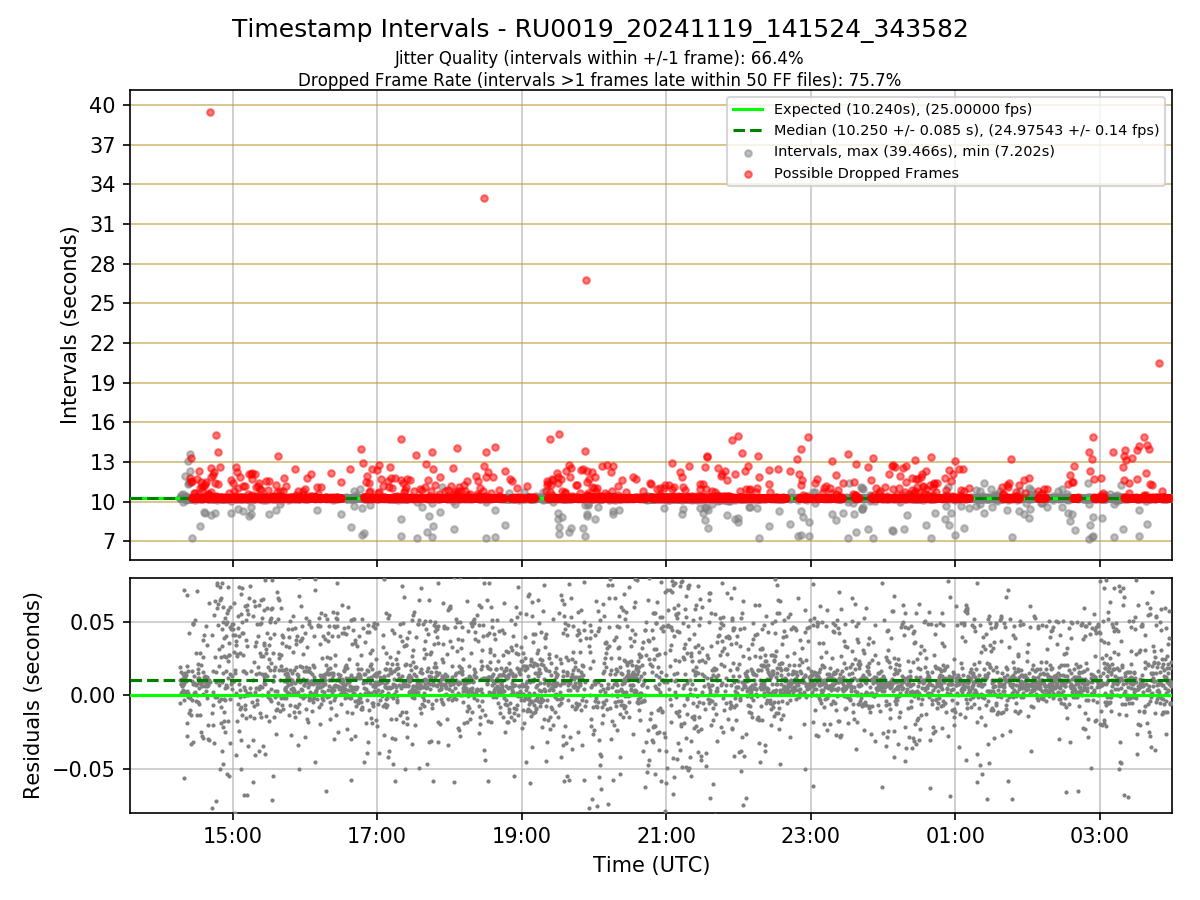The image size is (1200, 900).
Task: Click the 34 y-axis tick label
Action: 105,184
